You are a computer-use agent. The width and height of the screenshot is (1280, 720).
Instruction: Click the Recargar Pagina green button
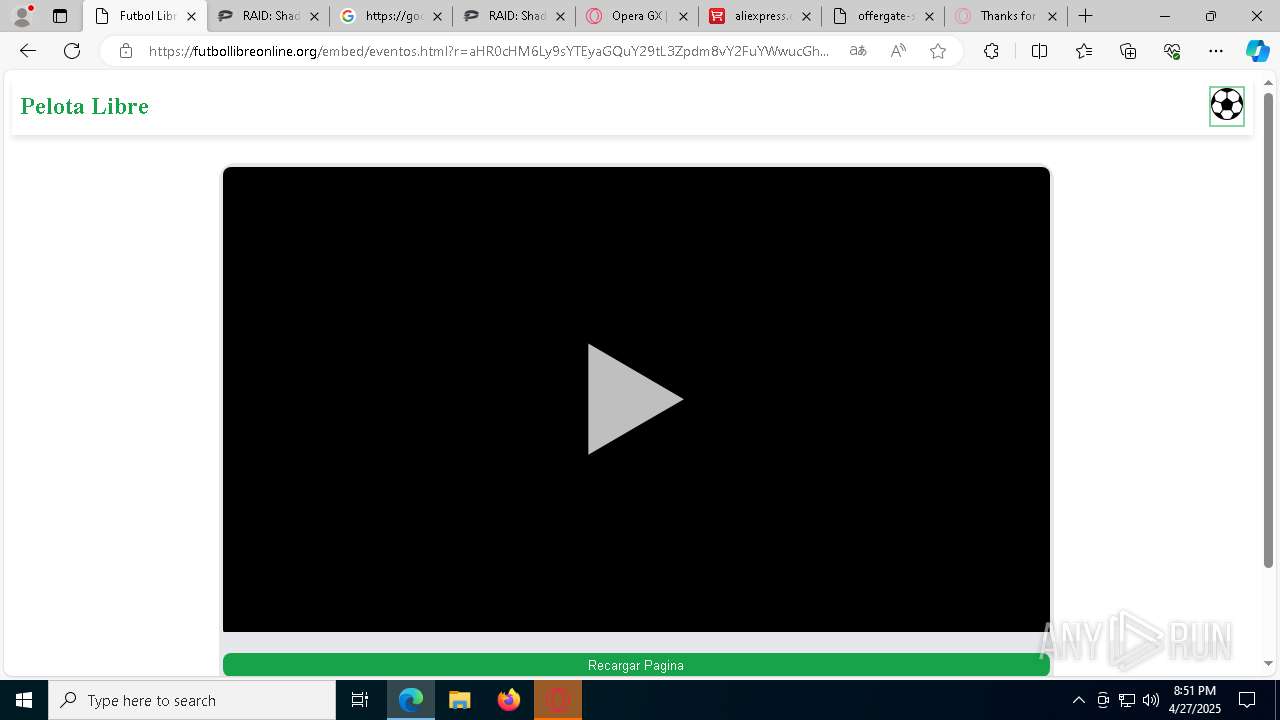pos(636,665)
